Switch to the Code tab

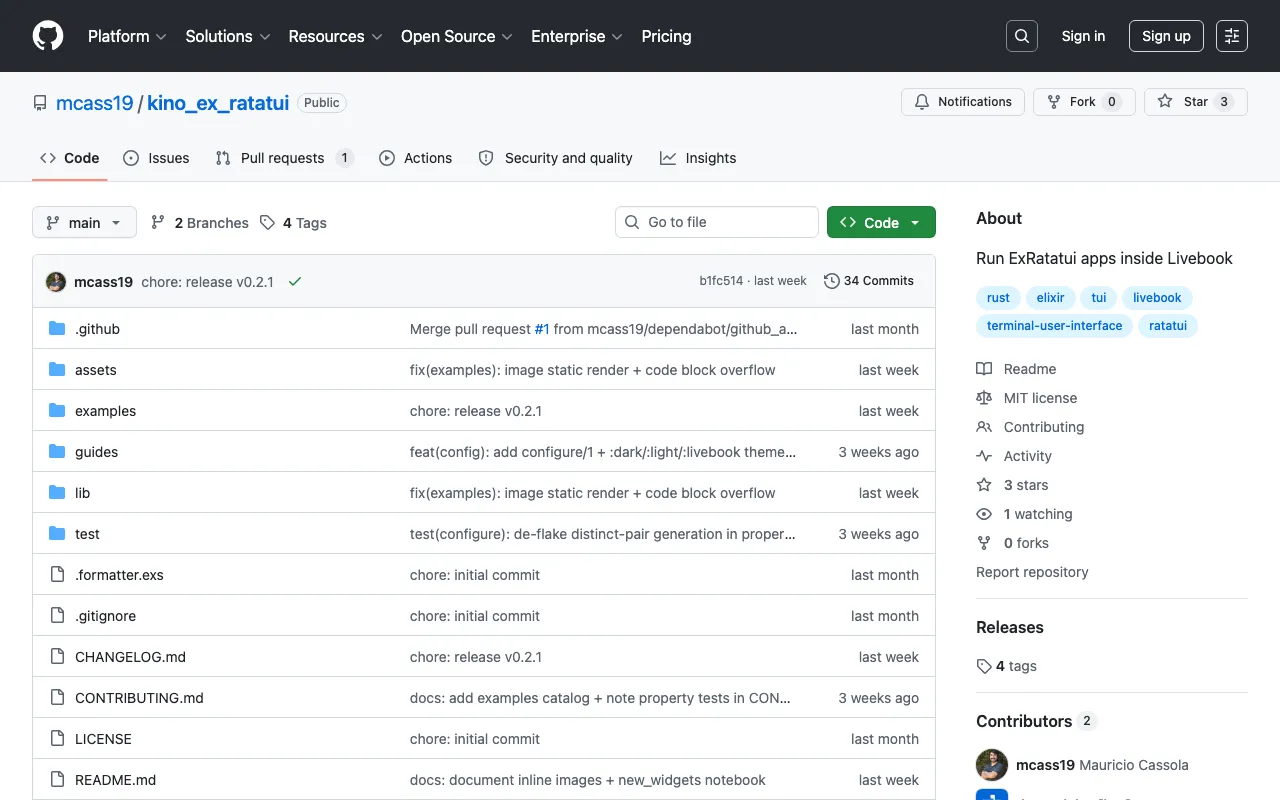coord(70,158)
